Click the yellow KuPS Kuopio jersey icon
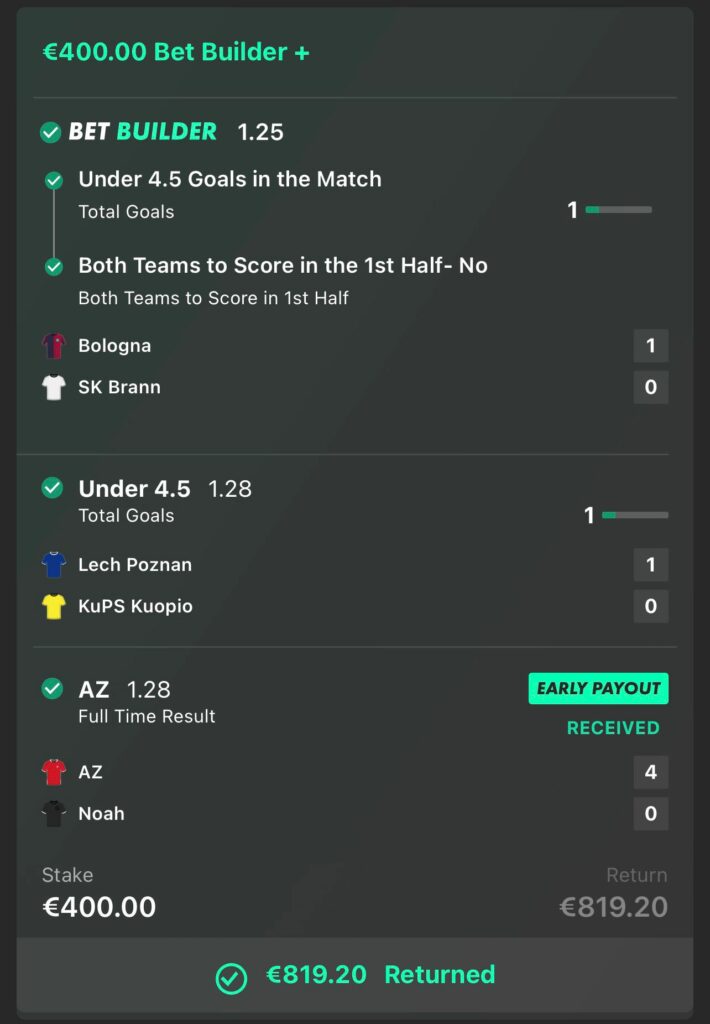This screenshot has width=710, height=1024. (53, 606)
